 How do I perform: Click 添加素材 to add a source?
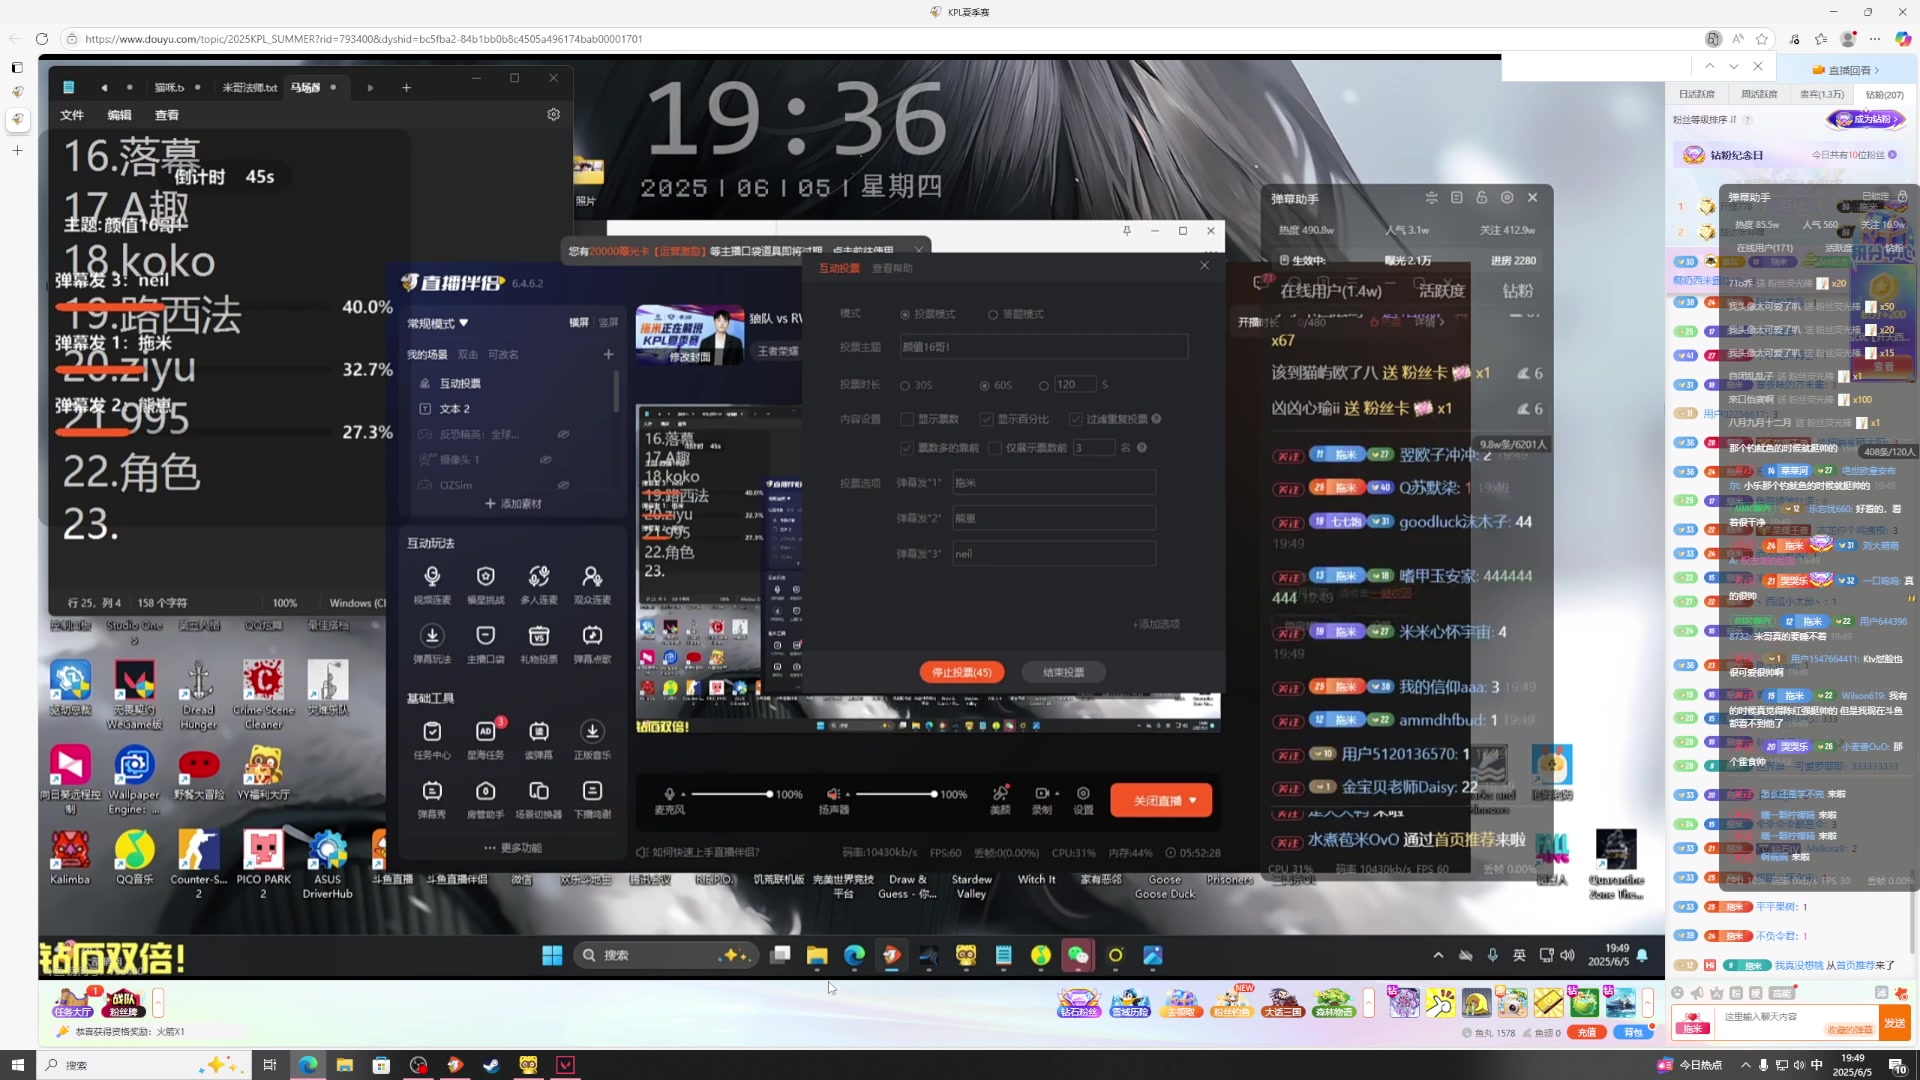point(513,504)
